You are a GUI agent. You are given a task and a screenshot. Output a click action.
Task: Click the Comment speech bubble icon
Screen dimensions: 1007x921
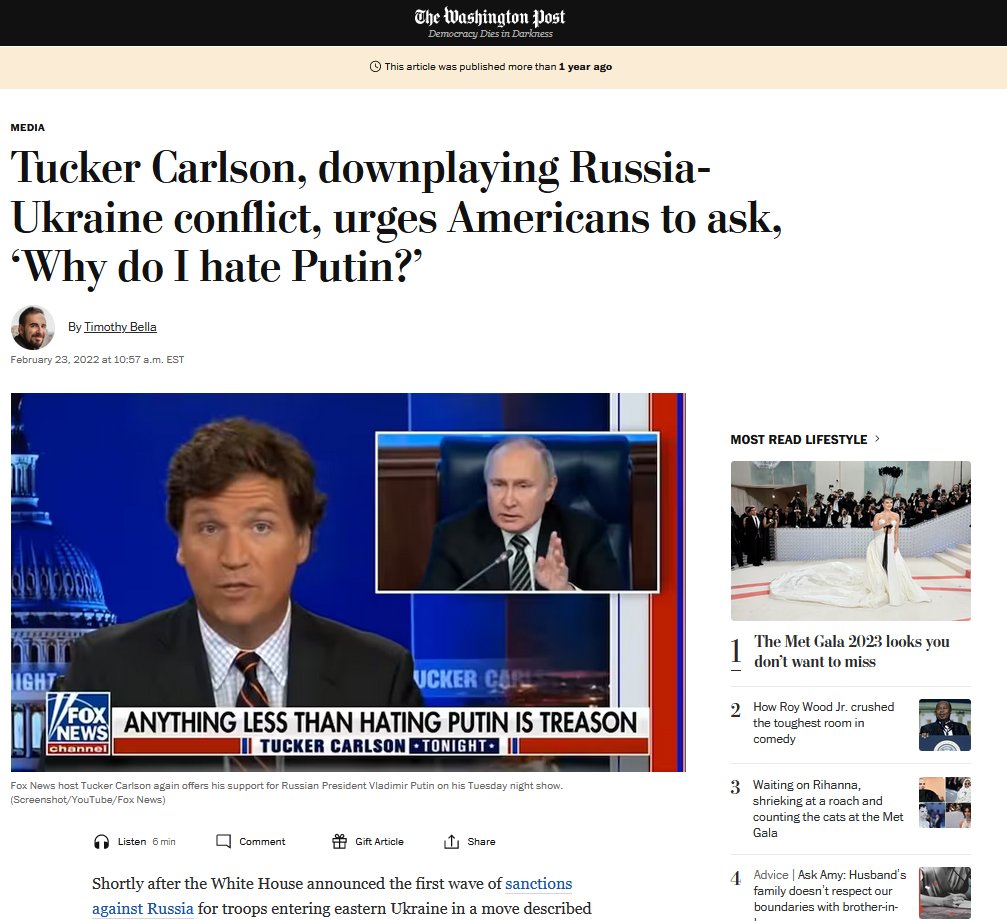[223, 841]
